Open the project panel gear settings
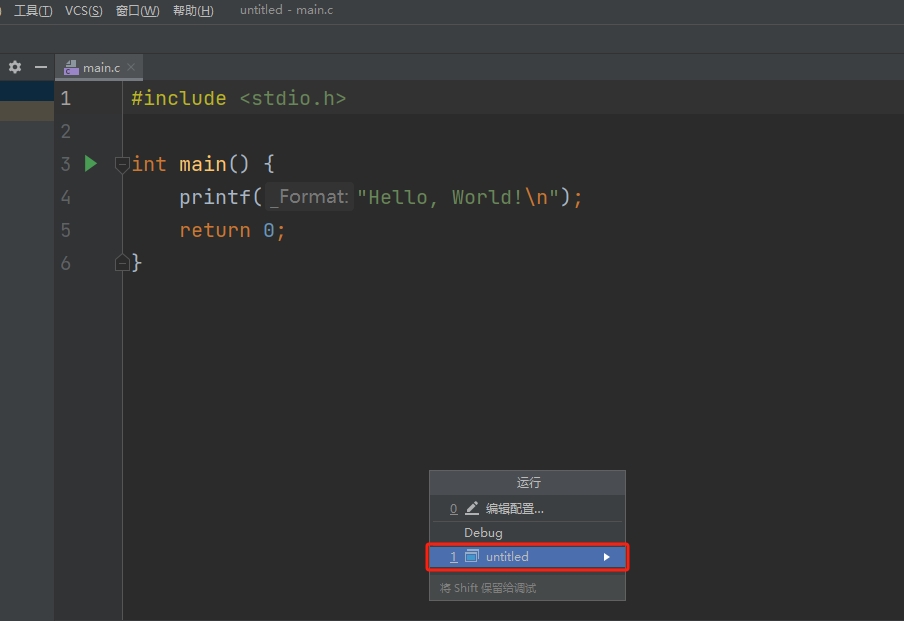Screen dimensions: 904x621 tap(15, 67)
